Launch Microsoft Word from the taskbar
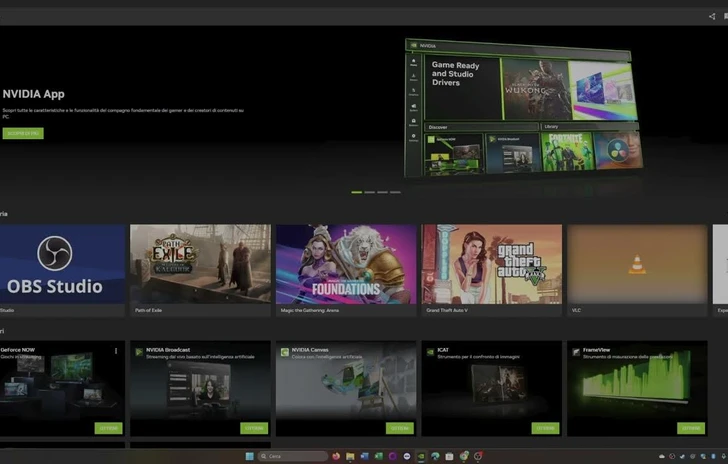The image size is (728, 464). coord(364,456)
